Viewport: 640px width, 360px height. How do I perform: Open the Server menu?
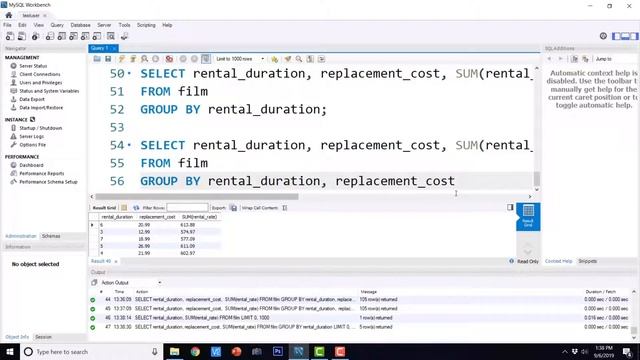point(104,25)
